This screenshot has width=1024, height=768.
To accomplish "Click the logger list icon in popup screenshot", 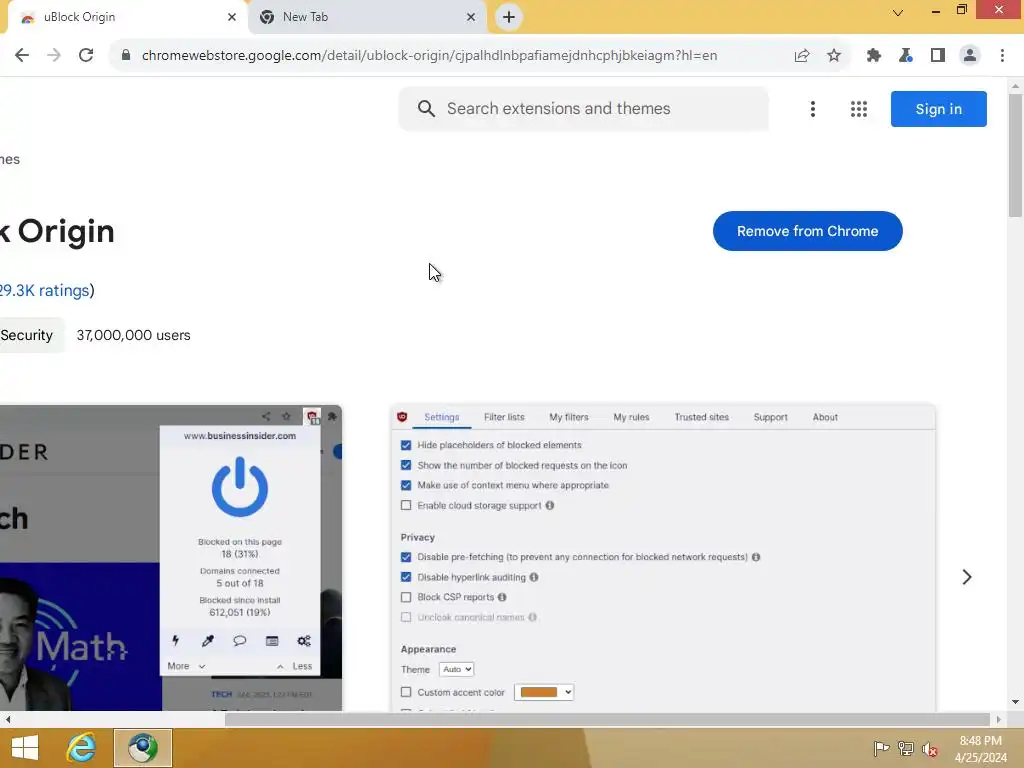I will pyautogui.click(x=272, y=641).
